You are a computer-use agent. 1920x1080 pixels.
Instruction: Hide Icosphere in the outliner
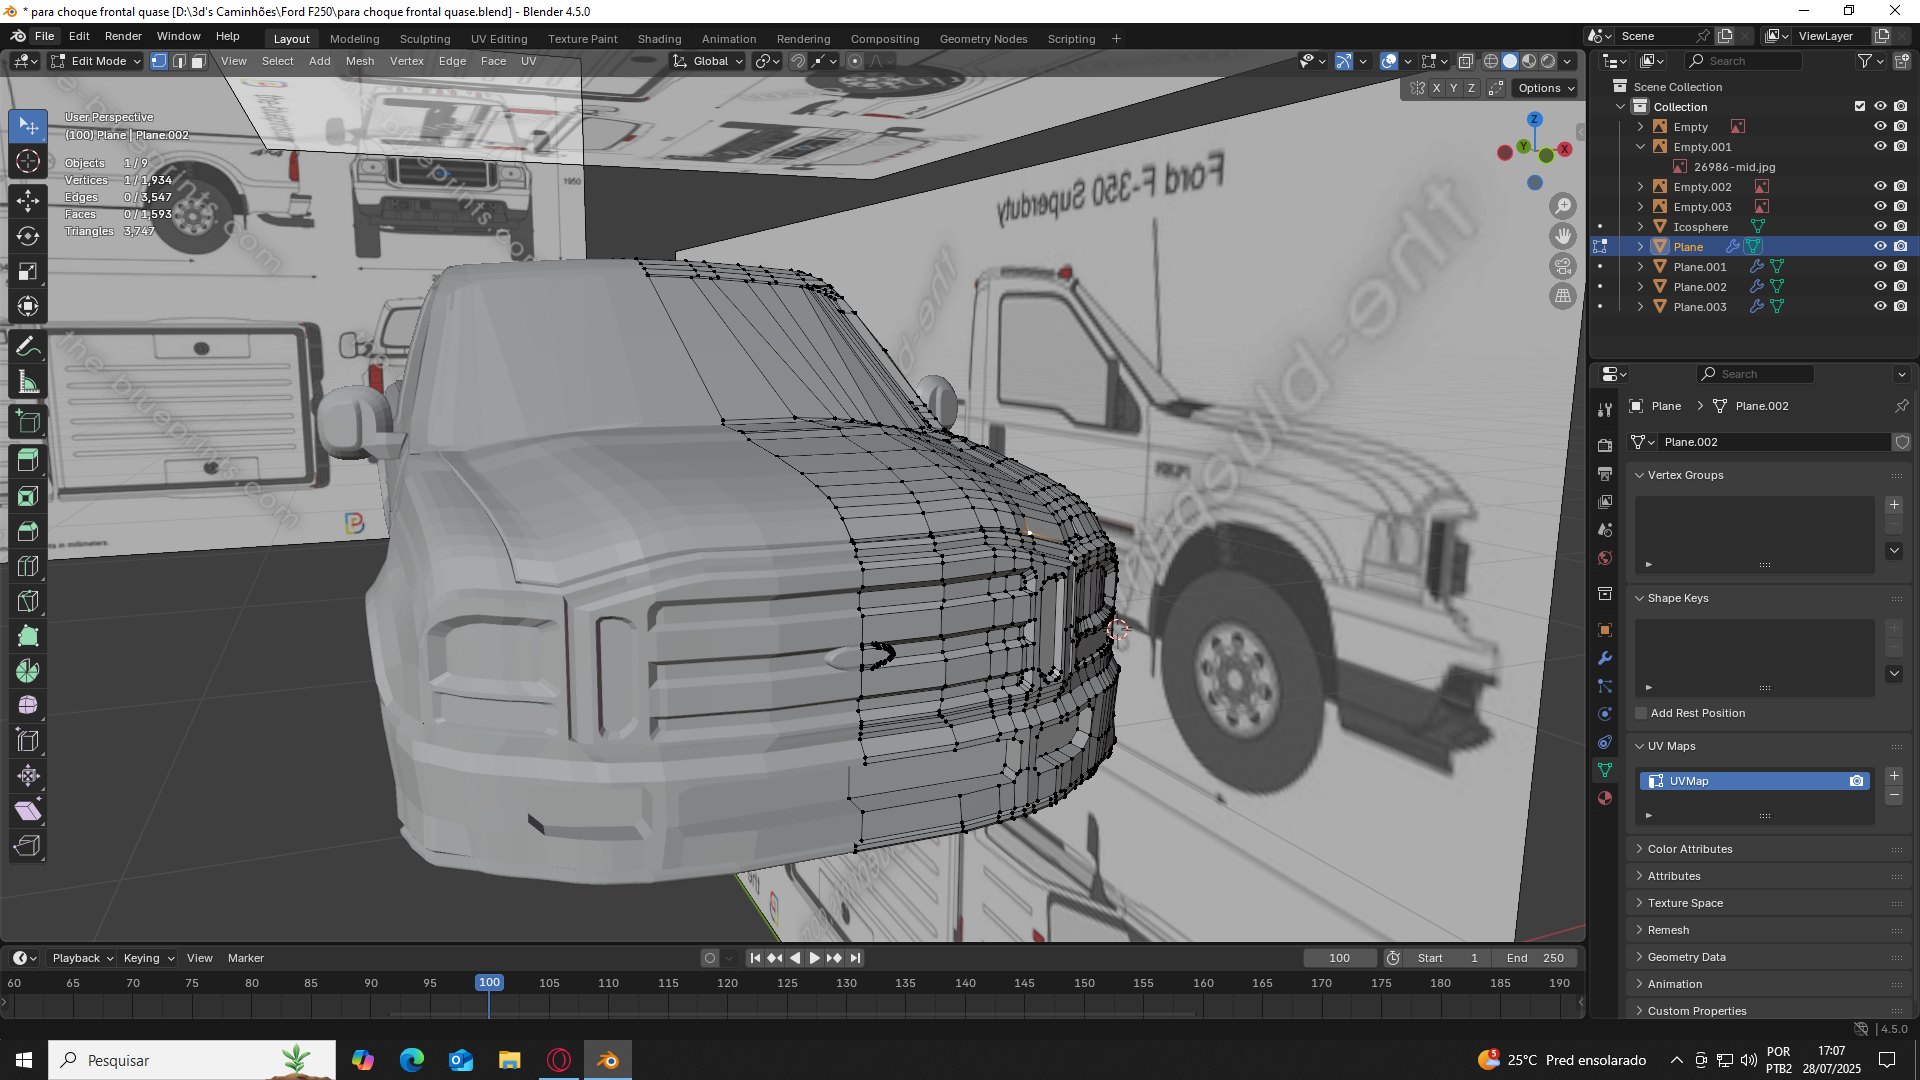click(x=1879, y=227)
